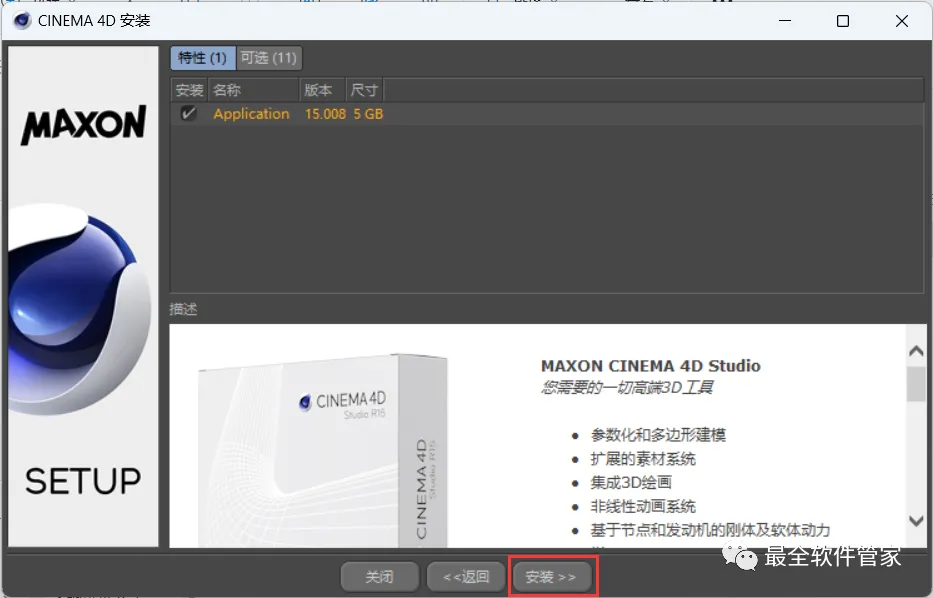Click the 关闭 button
Screen dimensions: 933x598
point(379,577)
